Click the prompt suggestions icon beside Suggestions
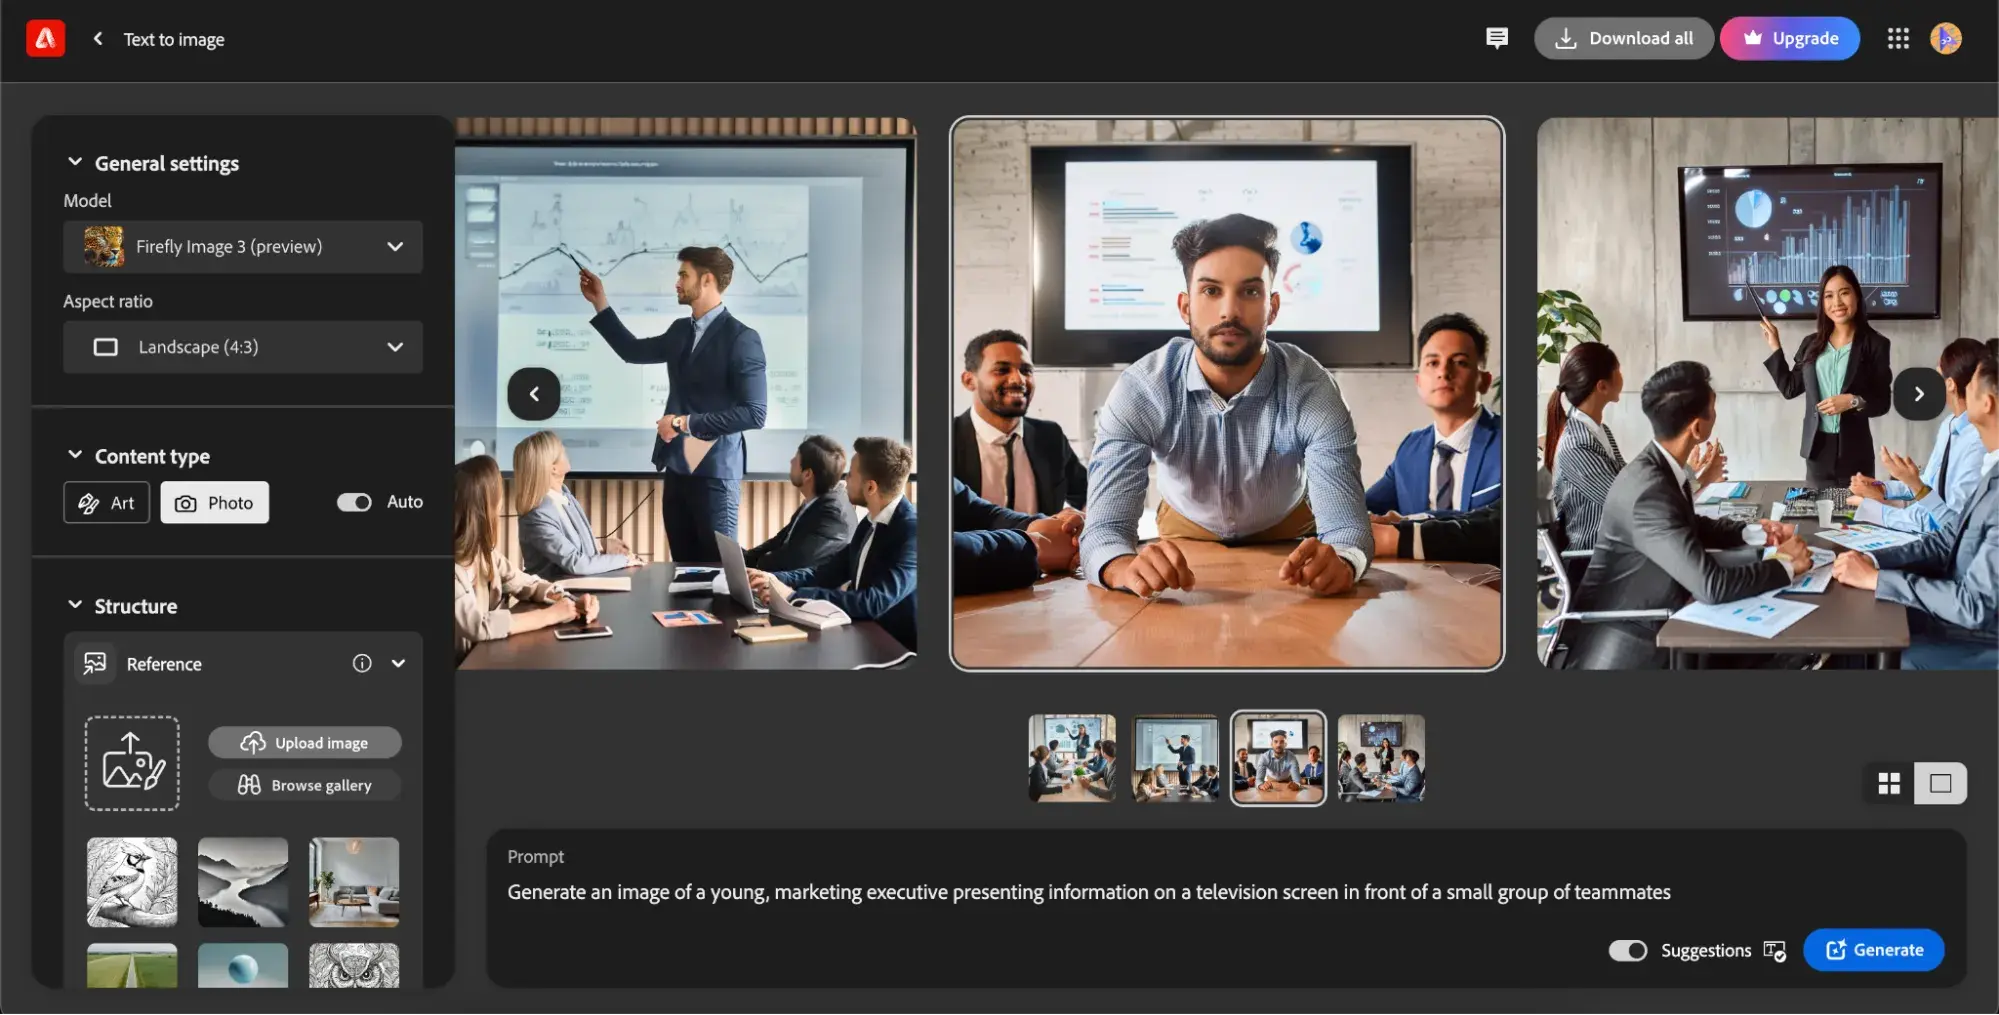This screenshot has width=1999, height=1015. point(1775,951)
